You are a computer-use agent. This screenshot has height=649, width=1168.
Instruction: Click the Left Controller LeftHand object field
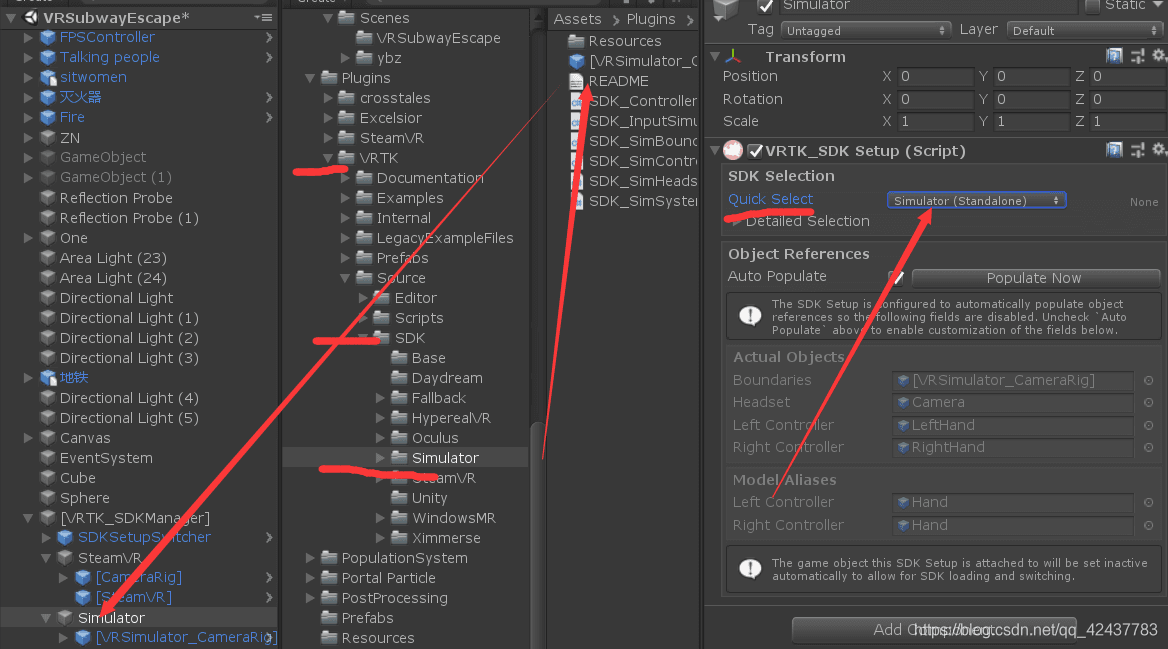[1013, 425]
